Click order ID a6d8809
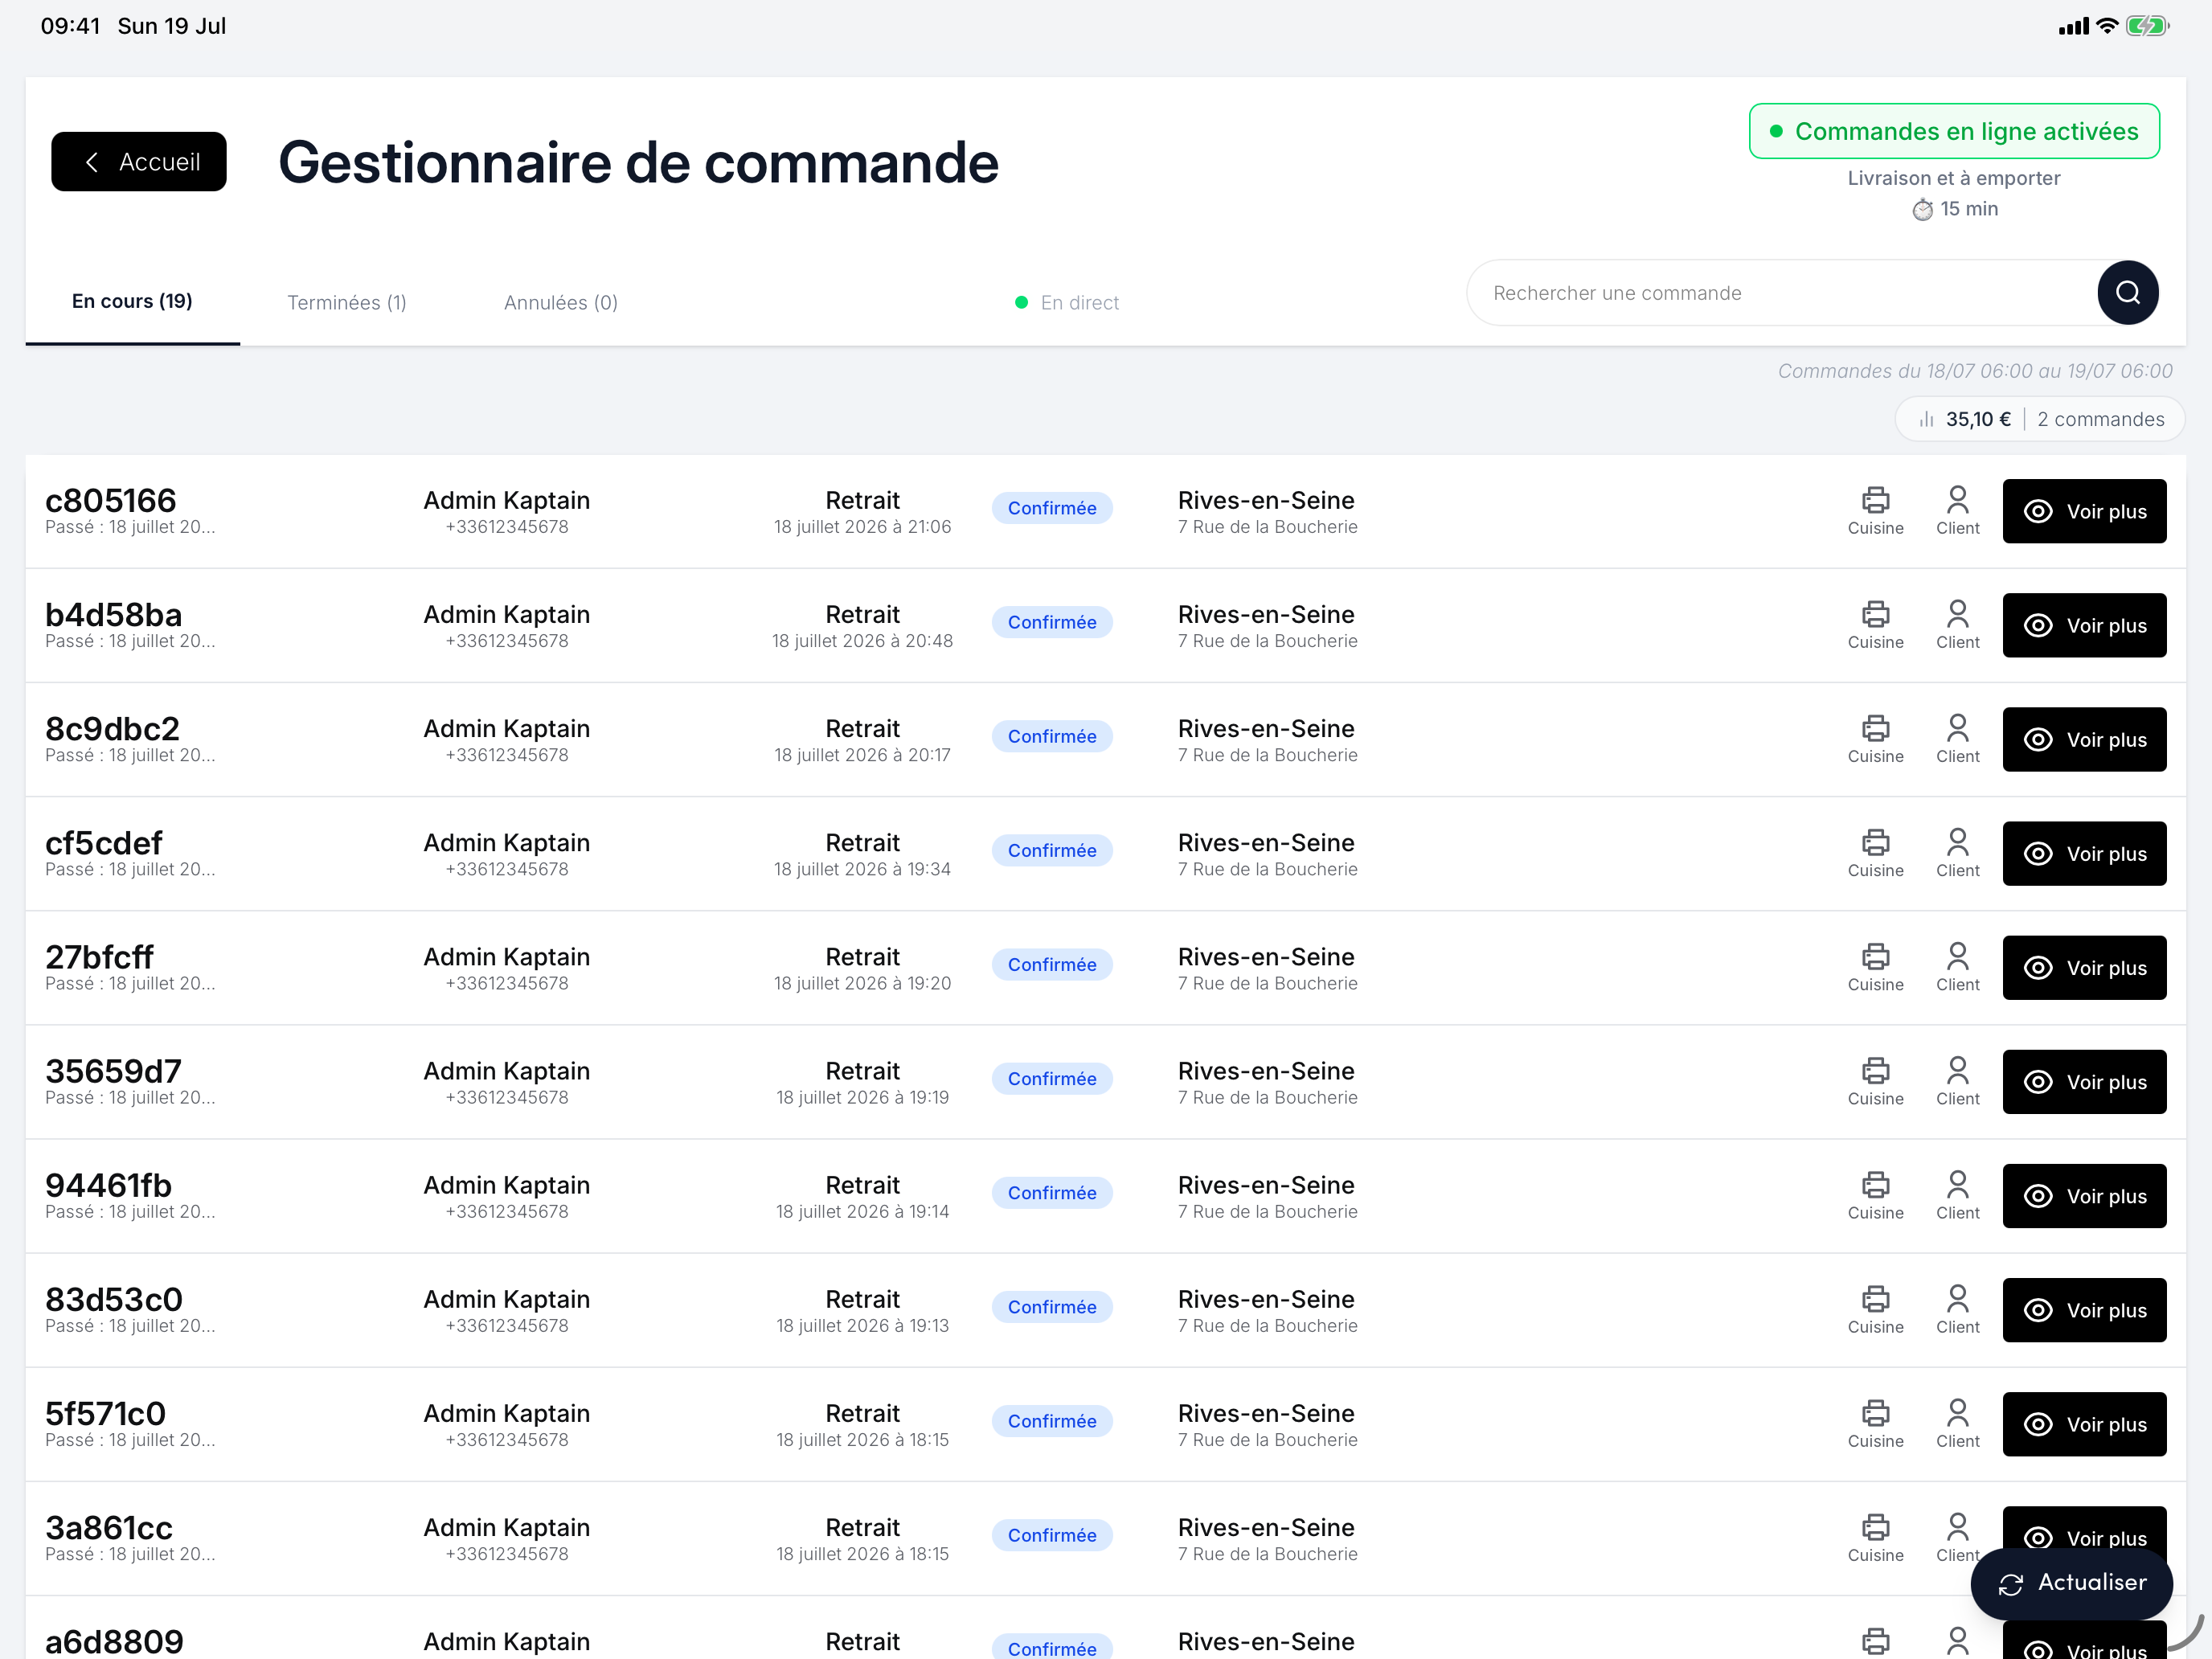Screen dimensions: 2212x1659 click(114, 1641)
